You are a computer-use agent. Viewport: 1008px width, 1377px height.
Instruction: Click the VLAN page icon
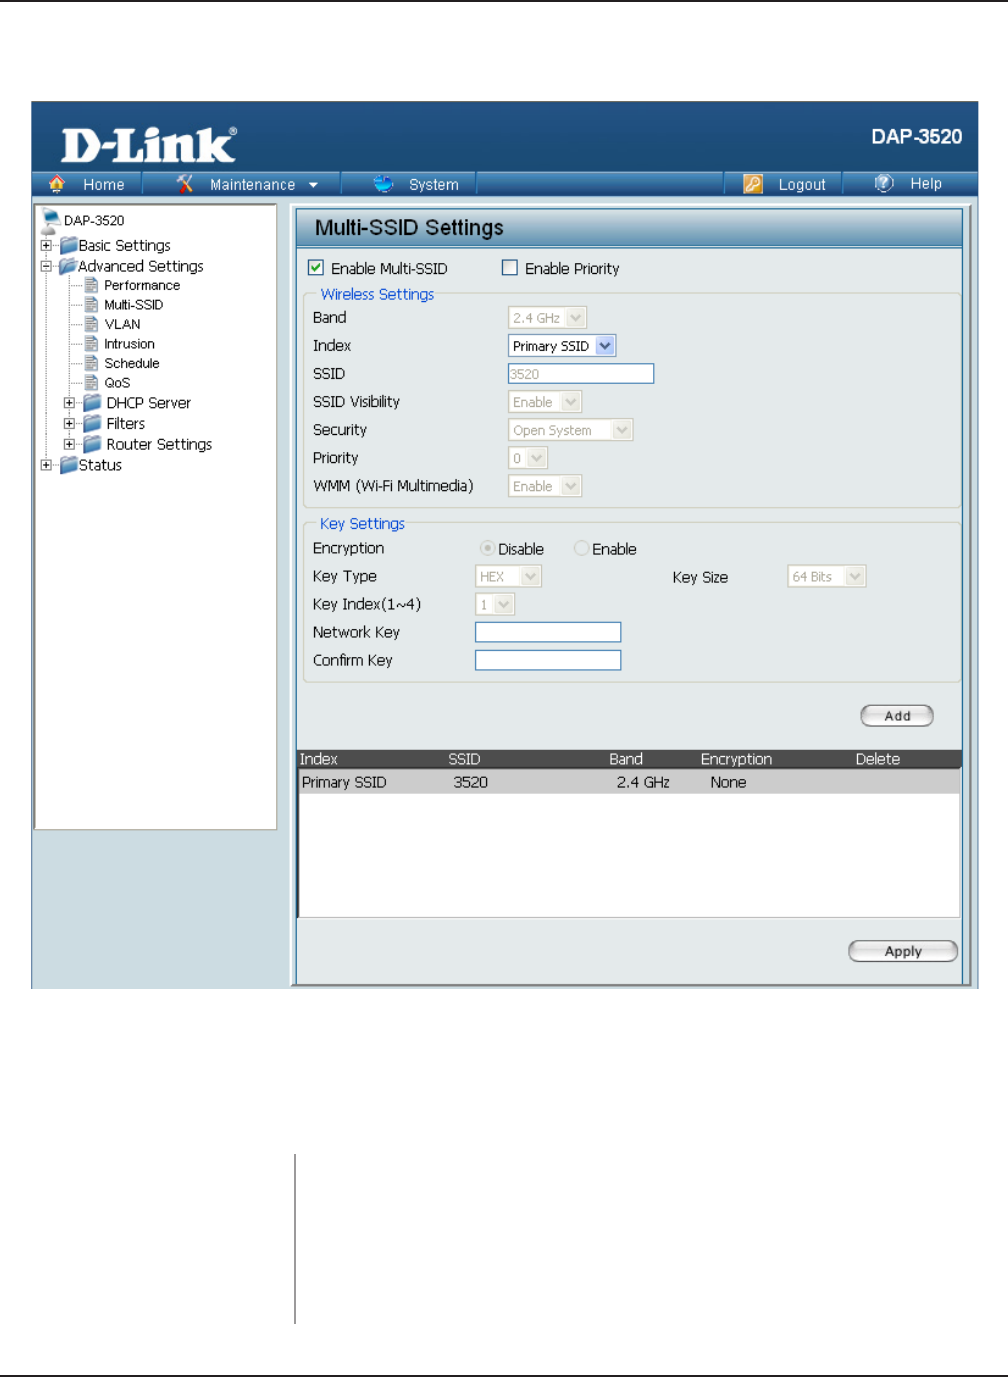tap(91, 324)
